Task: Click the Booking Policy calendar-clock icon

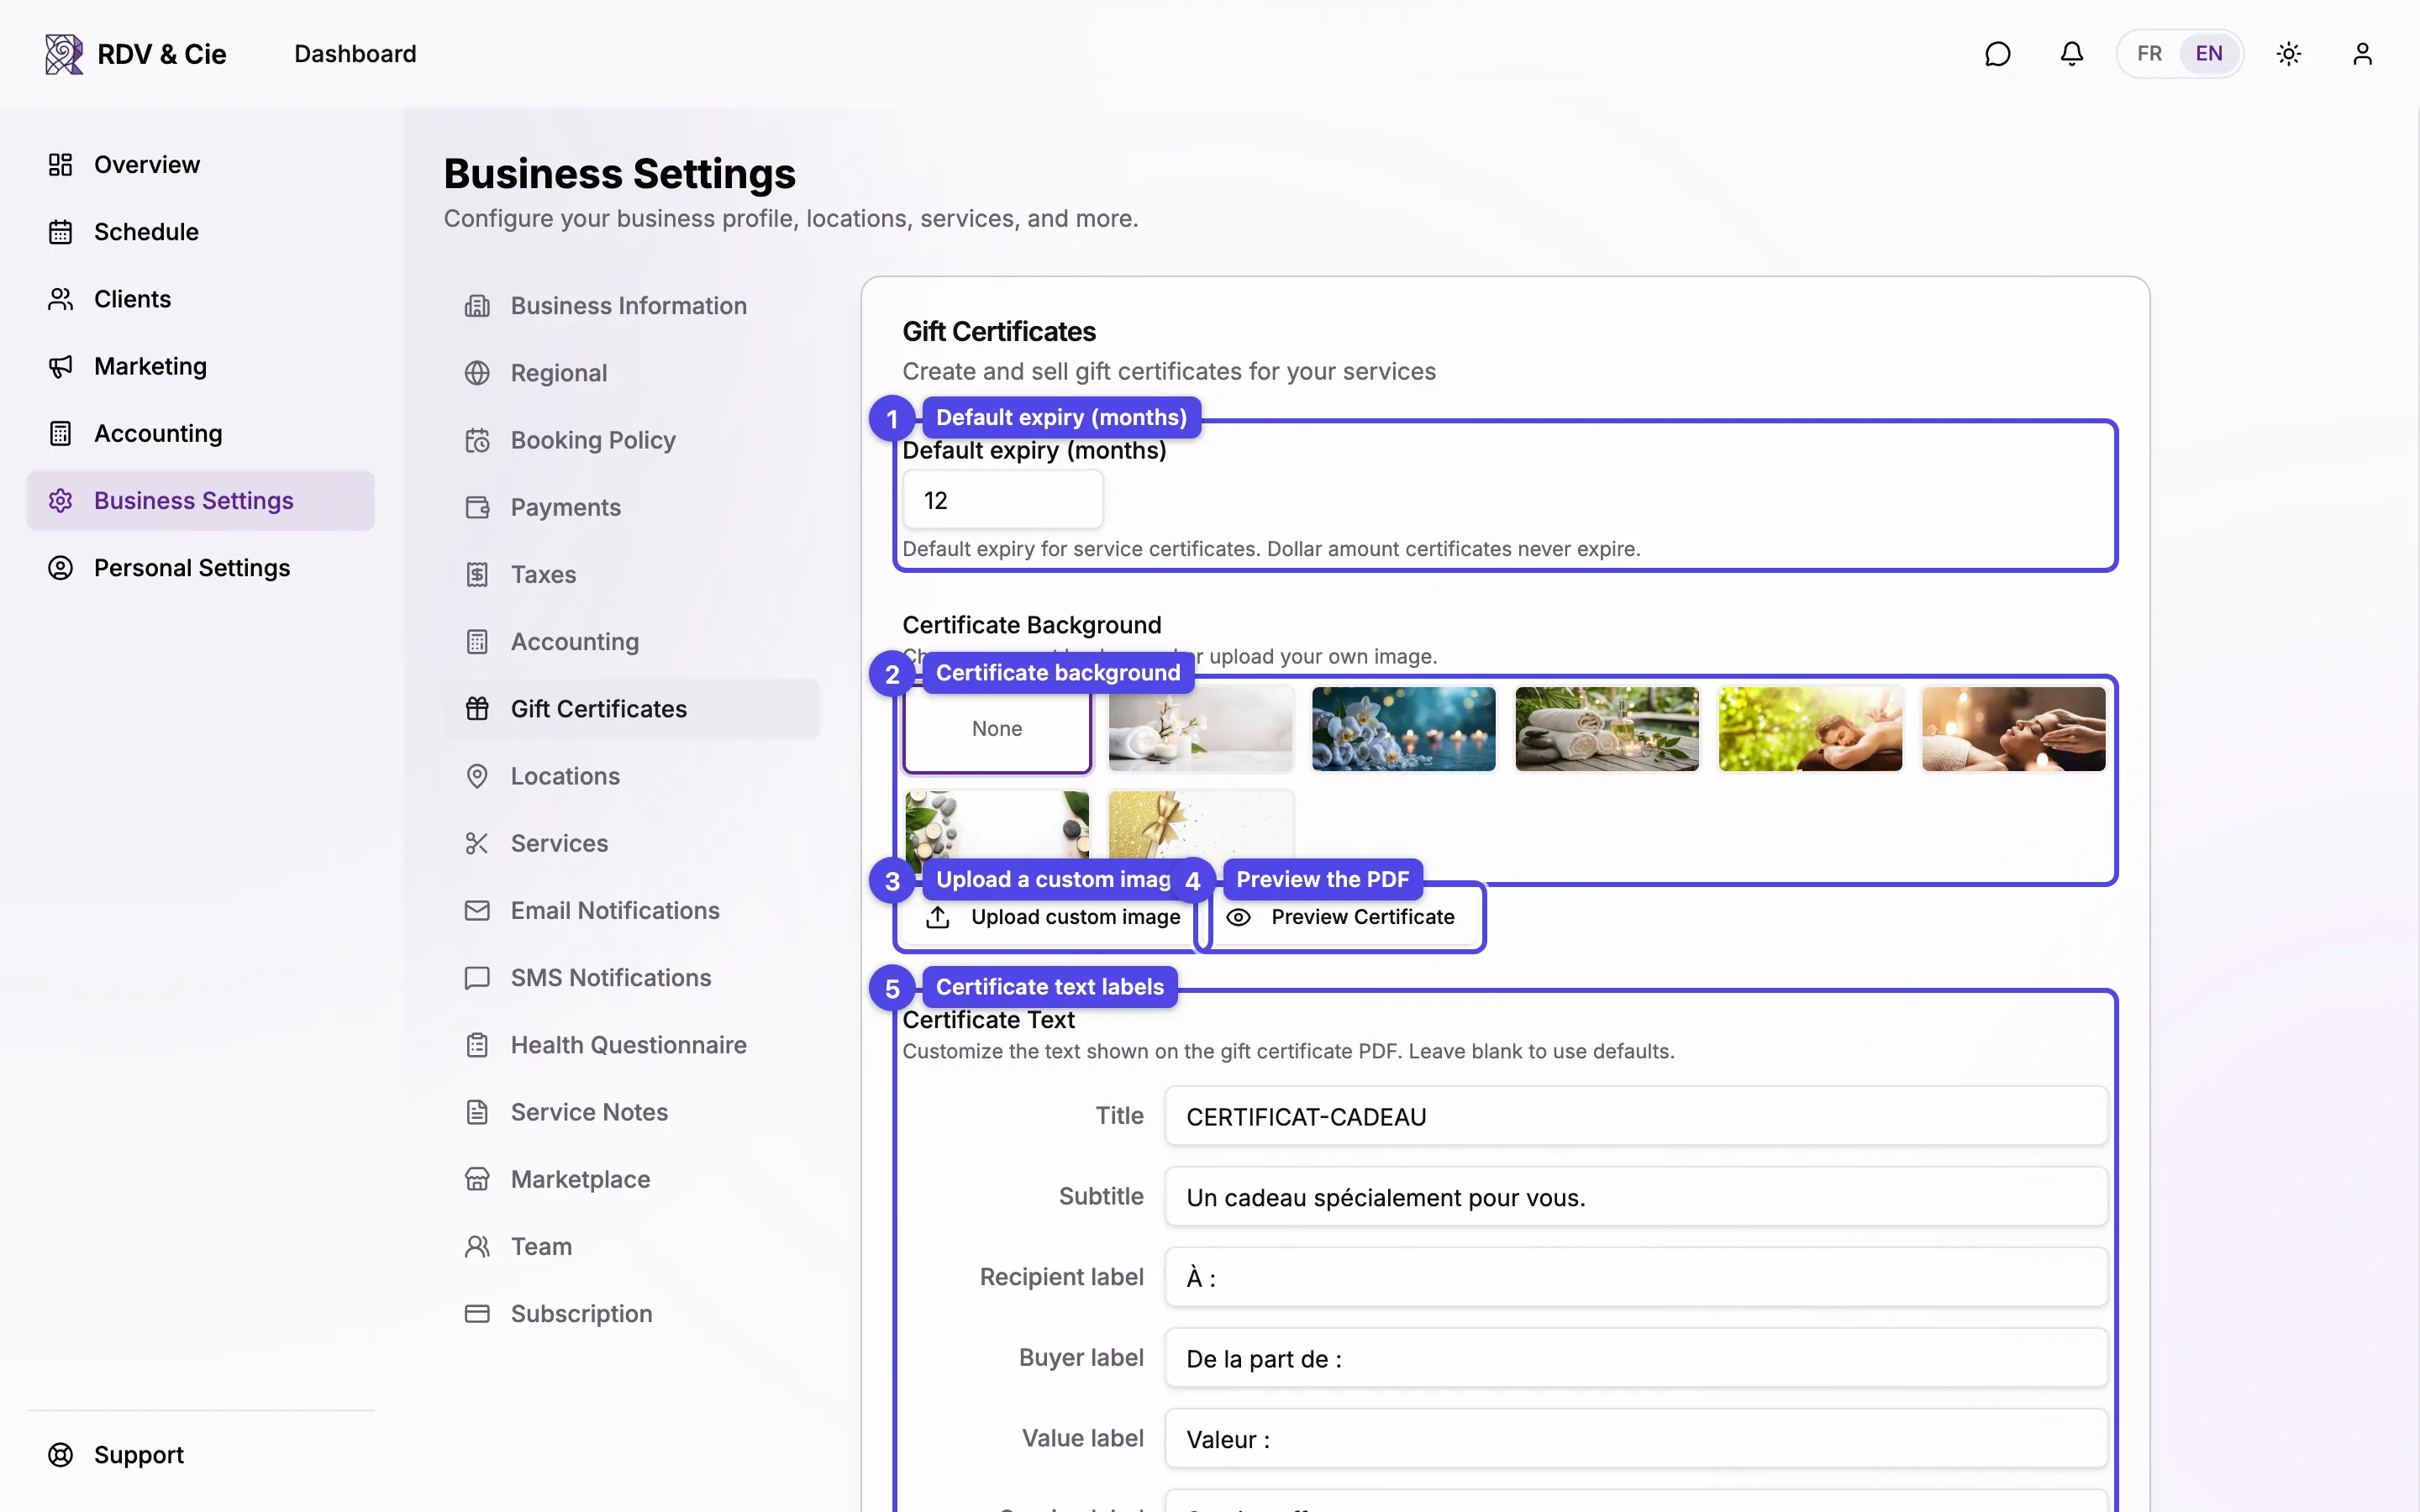Action: coord(477,440)
